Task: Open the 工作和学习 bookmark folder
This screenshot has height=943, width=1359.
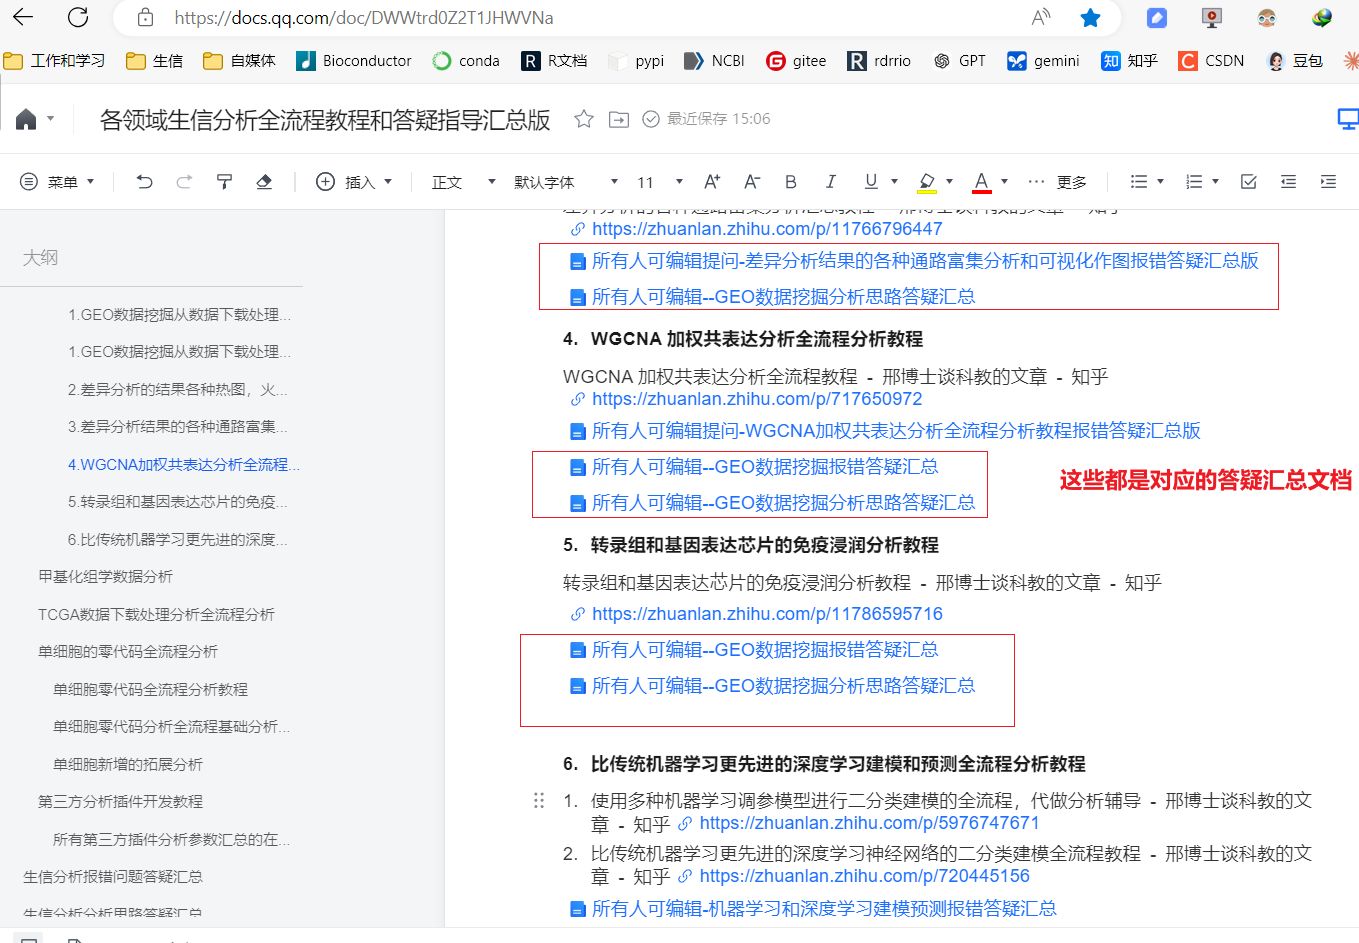Action: [55, 60]
